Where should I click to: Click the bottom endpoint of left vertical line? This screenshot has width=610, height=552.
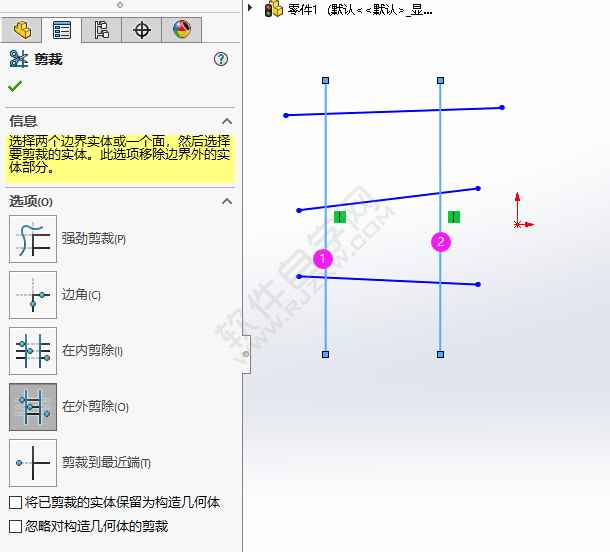tap(326, 354)
